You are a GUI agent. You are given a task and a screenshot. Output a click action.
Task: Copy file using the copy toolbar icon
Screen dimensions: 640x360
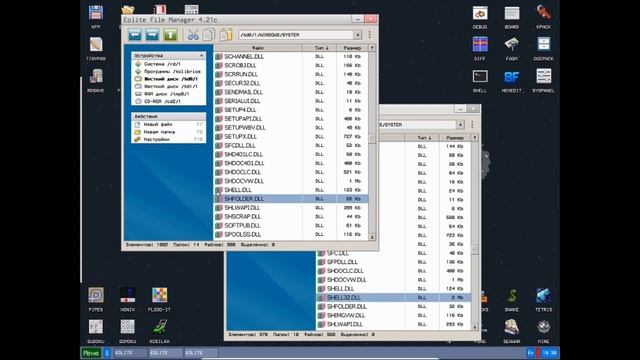(x=209, y=35)
